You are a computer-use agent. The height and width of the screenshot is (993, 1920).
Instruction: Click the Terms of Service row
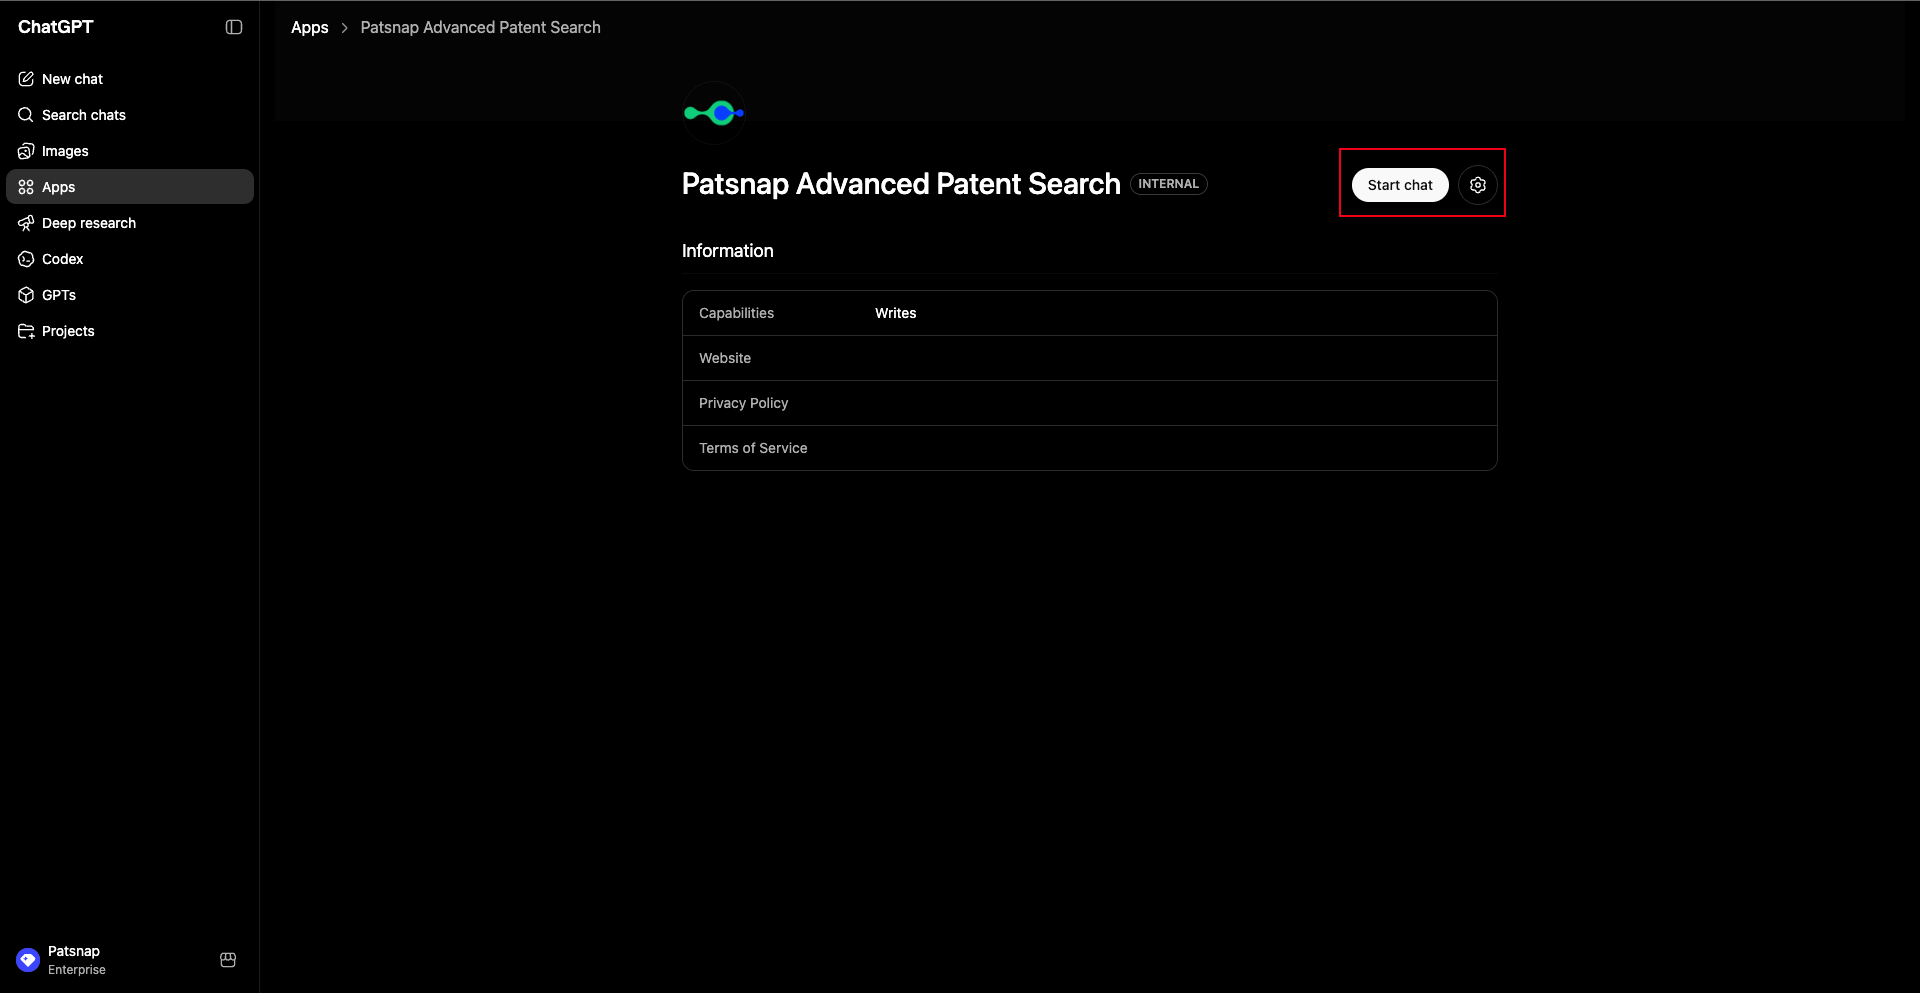[x=1090, y=448]
